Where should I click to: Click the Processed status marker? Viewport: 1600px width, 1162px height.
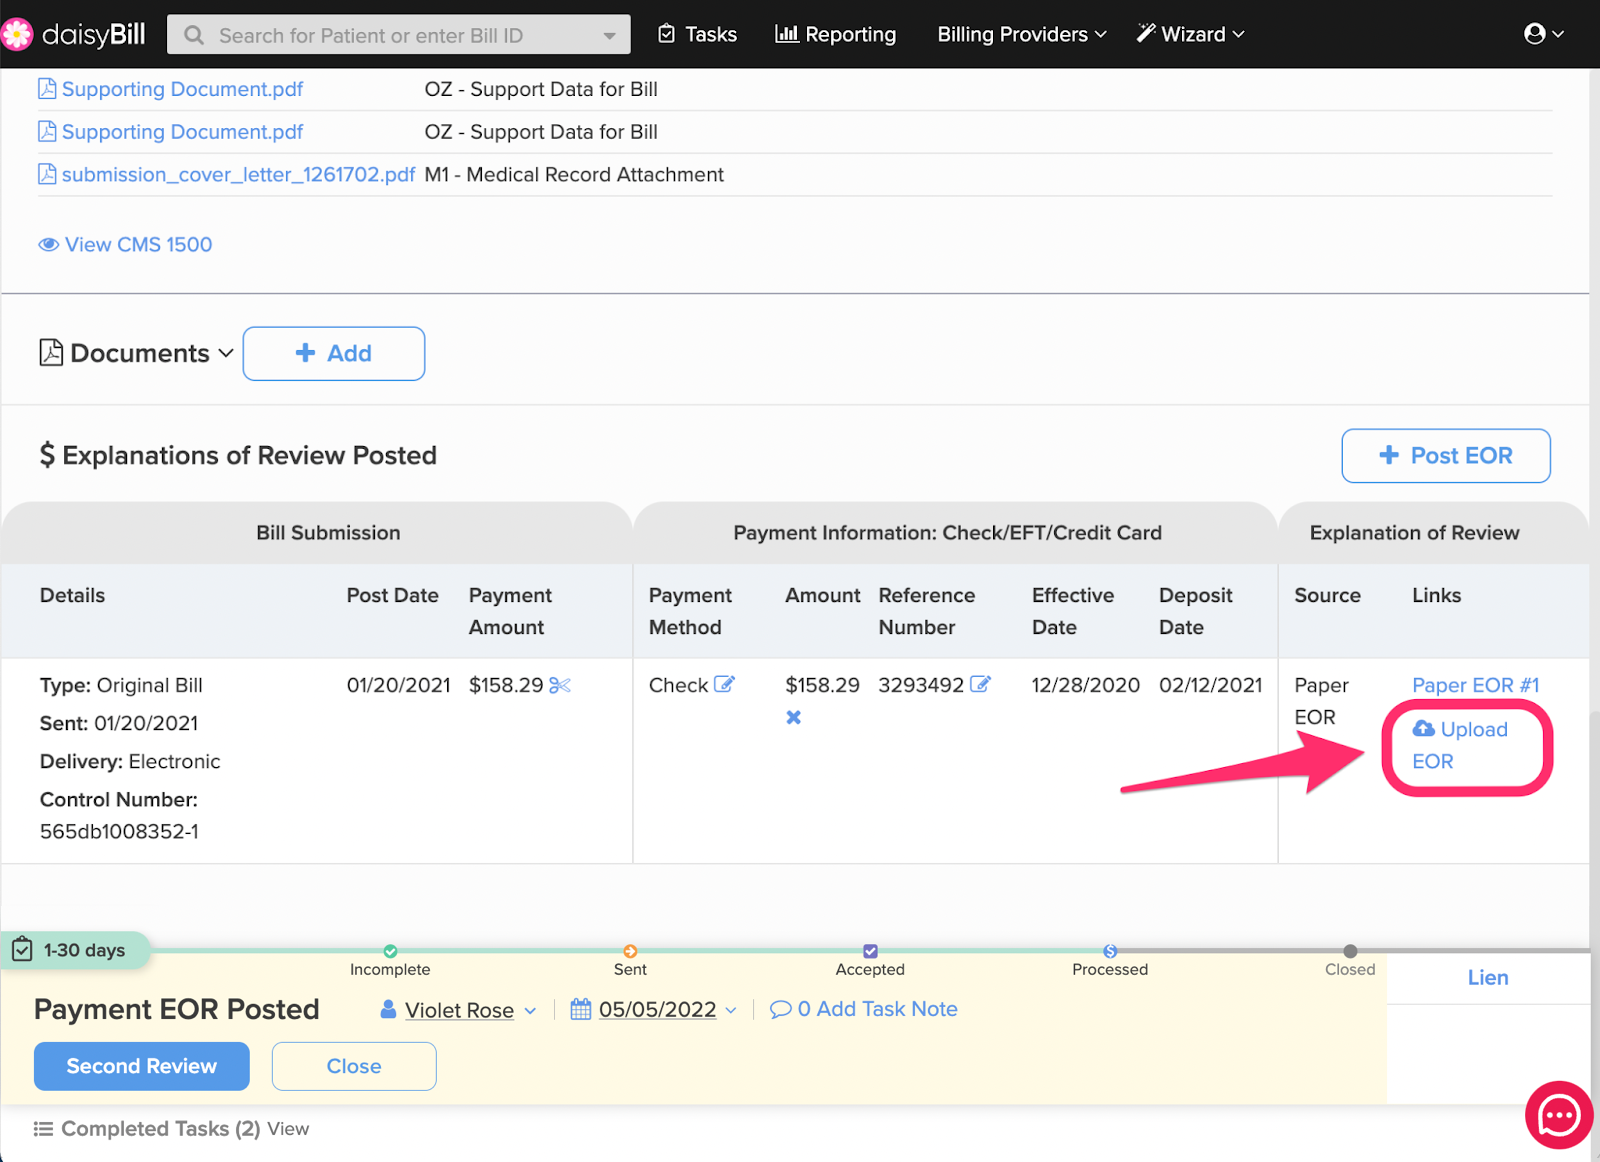click(x=1110, y=951)
